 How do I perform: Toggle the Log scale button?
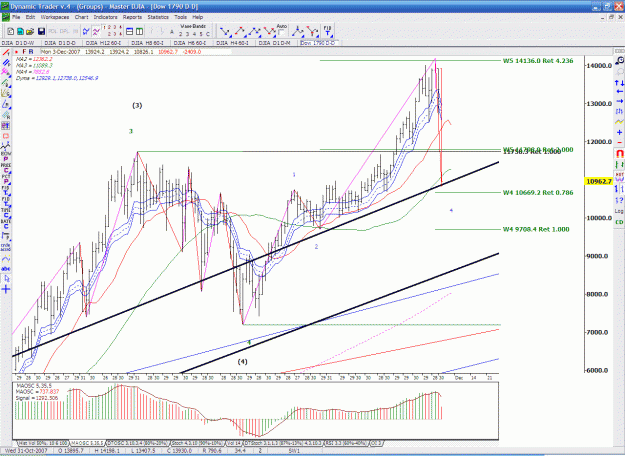click(619, 211)
